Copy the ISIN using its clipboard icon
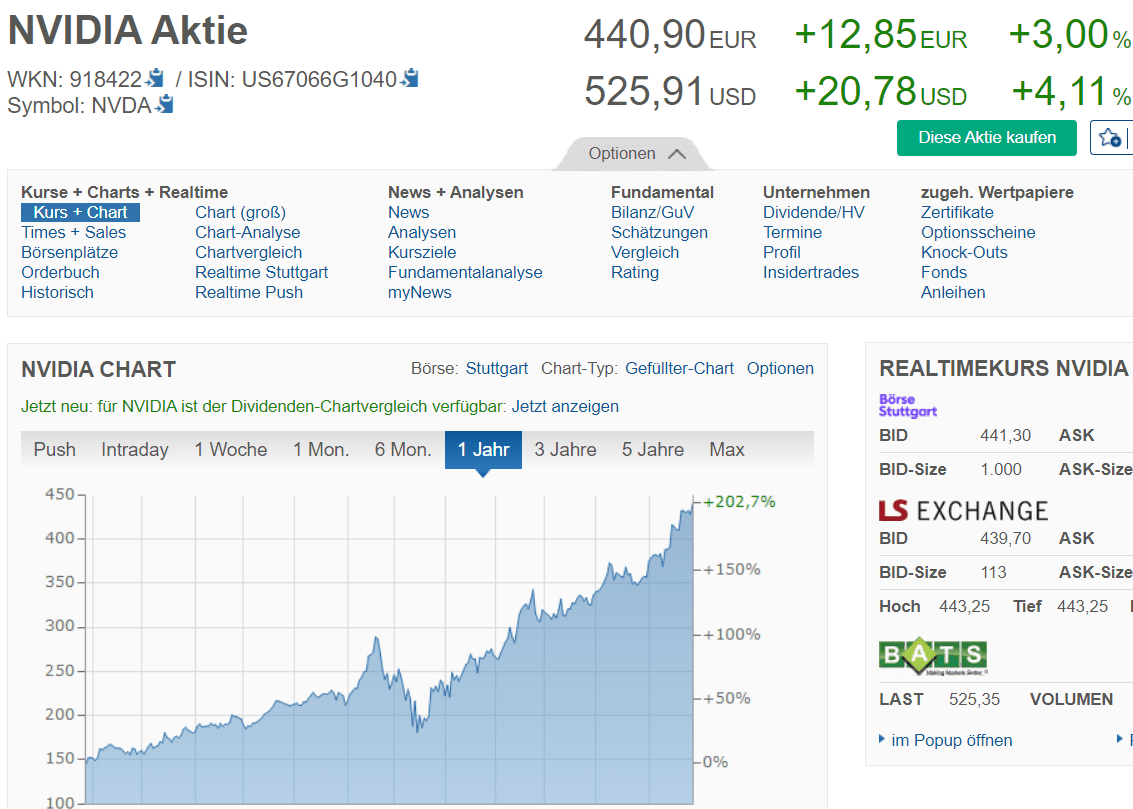 point(410,77)
